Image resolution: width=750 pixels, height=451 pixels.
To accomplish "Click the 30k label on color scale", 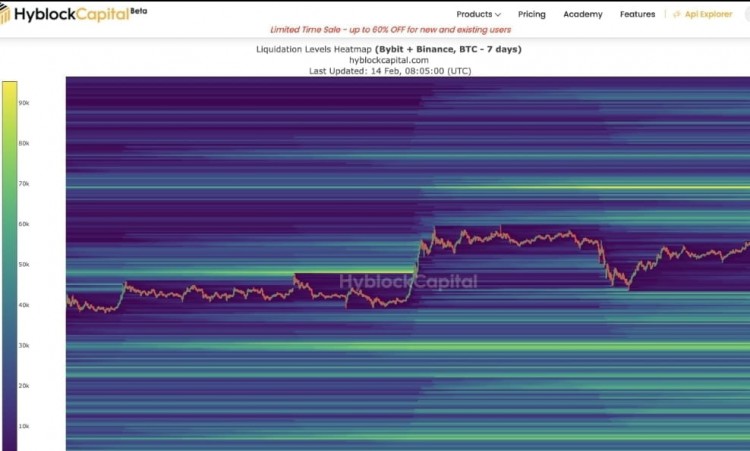I will coord(24,345).
